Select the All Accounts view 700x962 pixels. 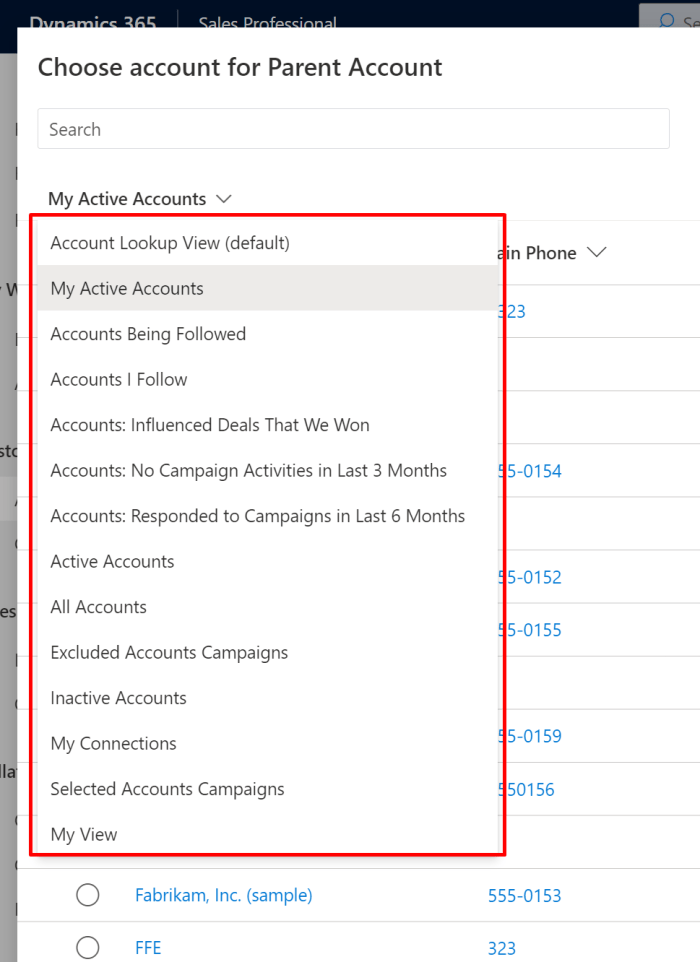point(98,606)
